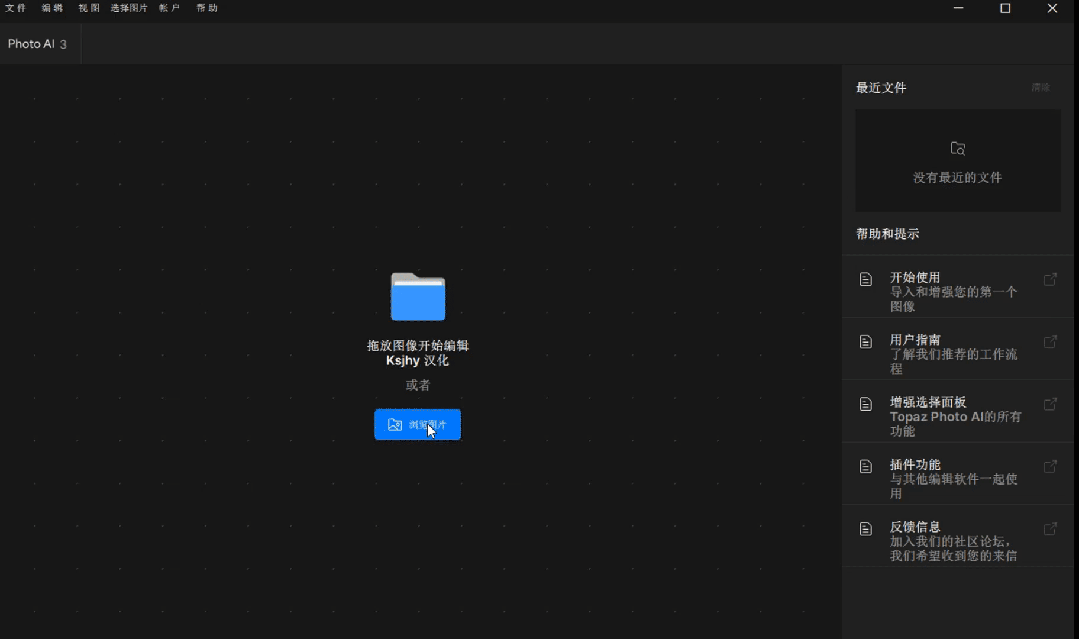The width and height of the screenshot is (1079, 639).
Task: Open the 插件功能 help article
Action: pos(958,474)
